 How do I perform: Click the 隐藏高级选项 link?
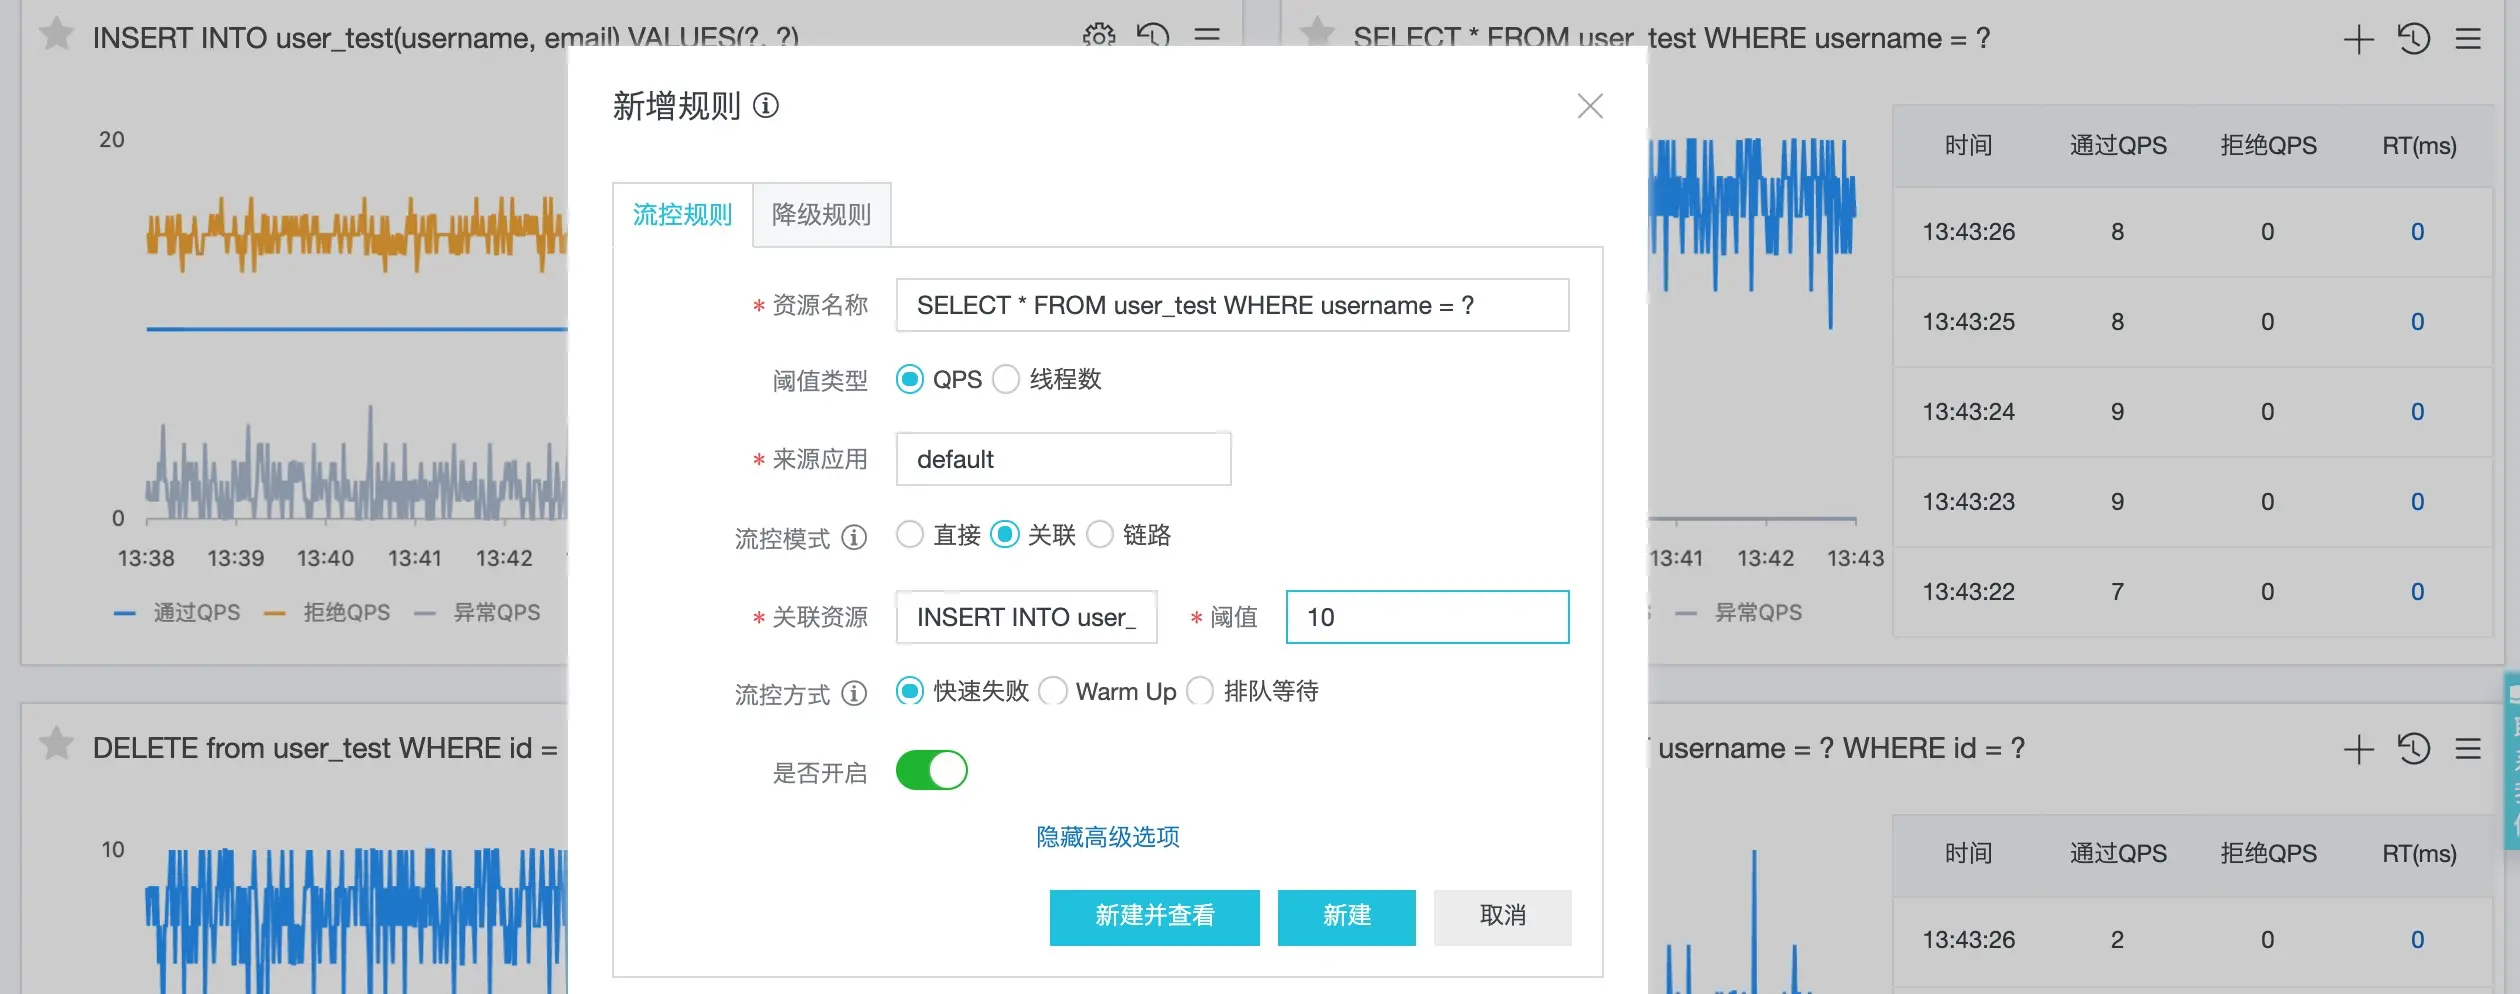point(1108,837)
